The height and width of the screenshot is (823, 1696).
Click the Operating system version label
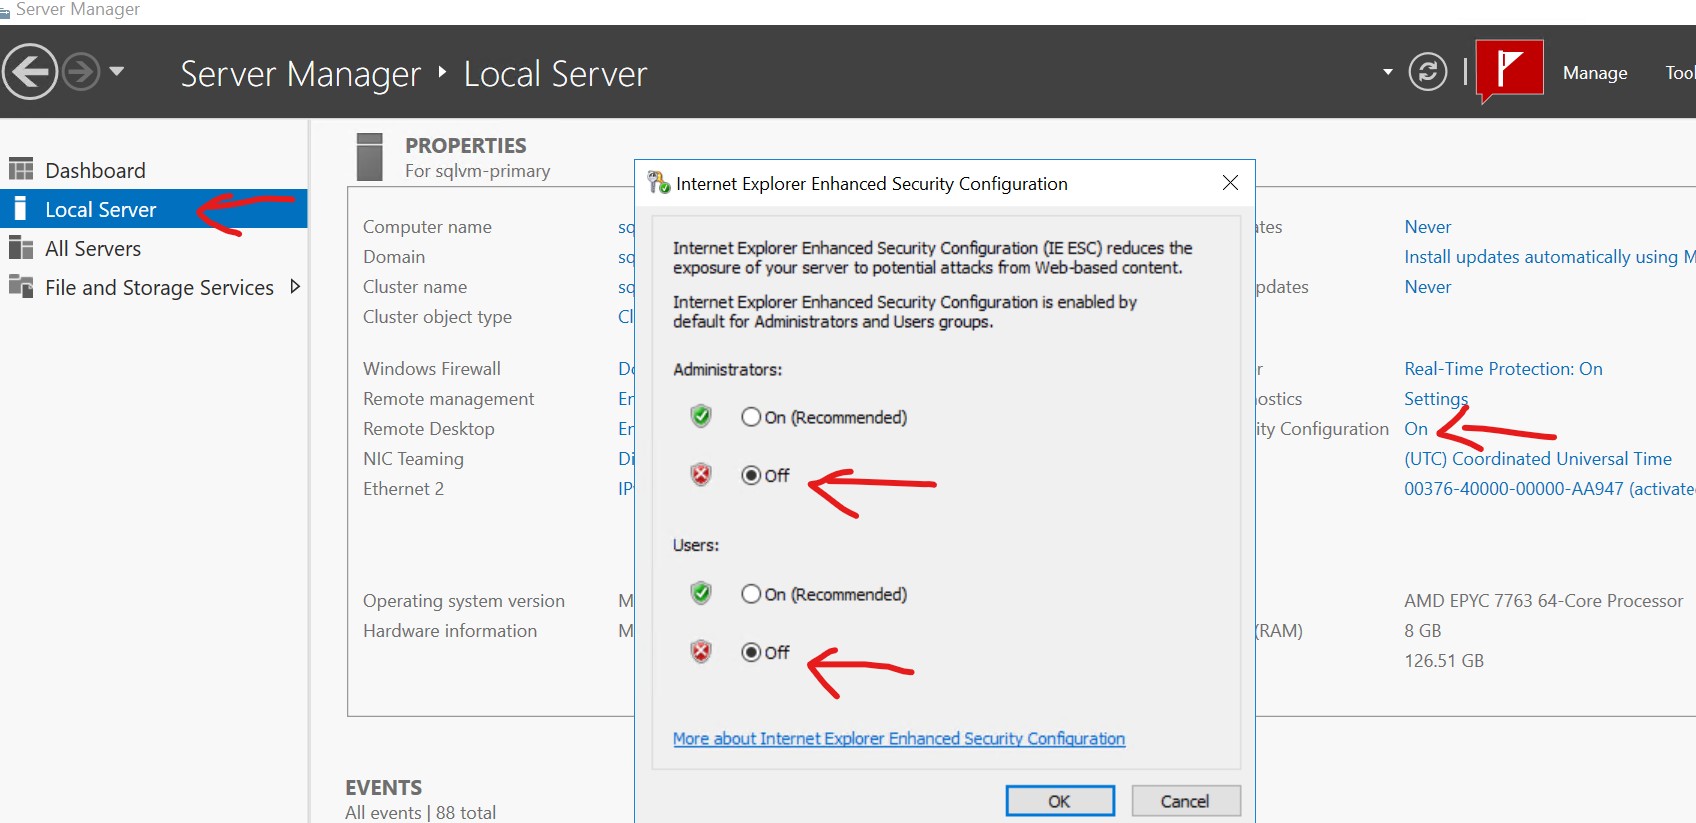[464, 601]
